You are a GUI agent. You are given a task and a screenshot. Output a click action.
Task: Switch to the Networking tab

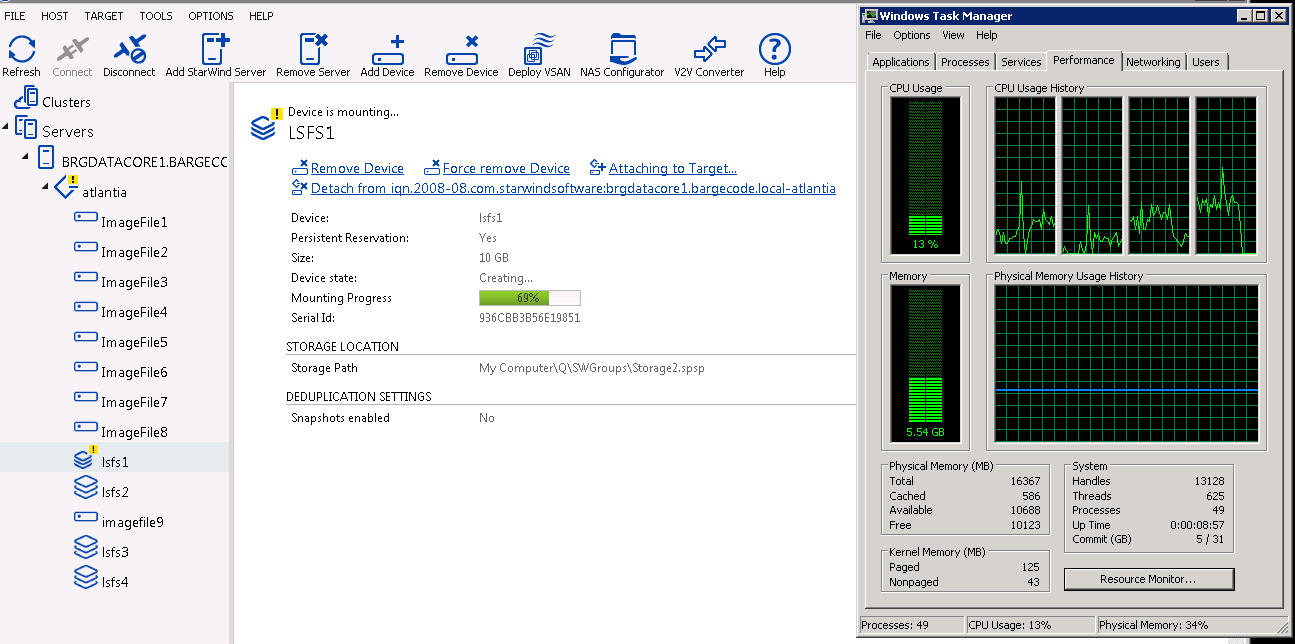[x=1153, y=62]
